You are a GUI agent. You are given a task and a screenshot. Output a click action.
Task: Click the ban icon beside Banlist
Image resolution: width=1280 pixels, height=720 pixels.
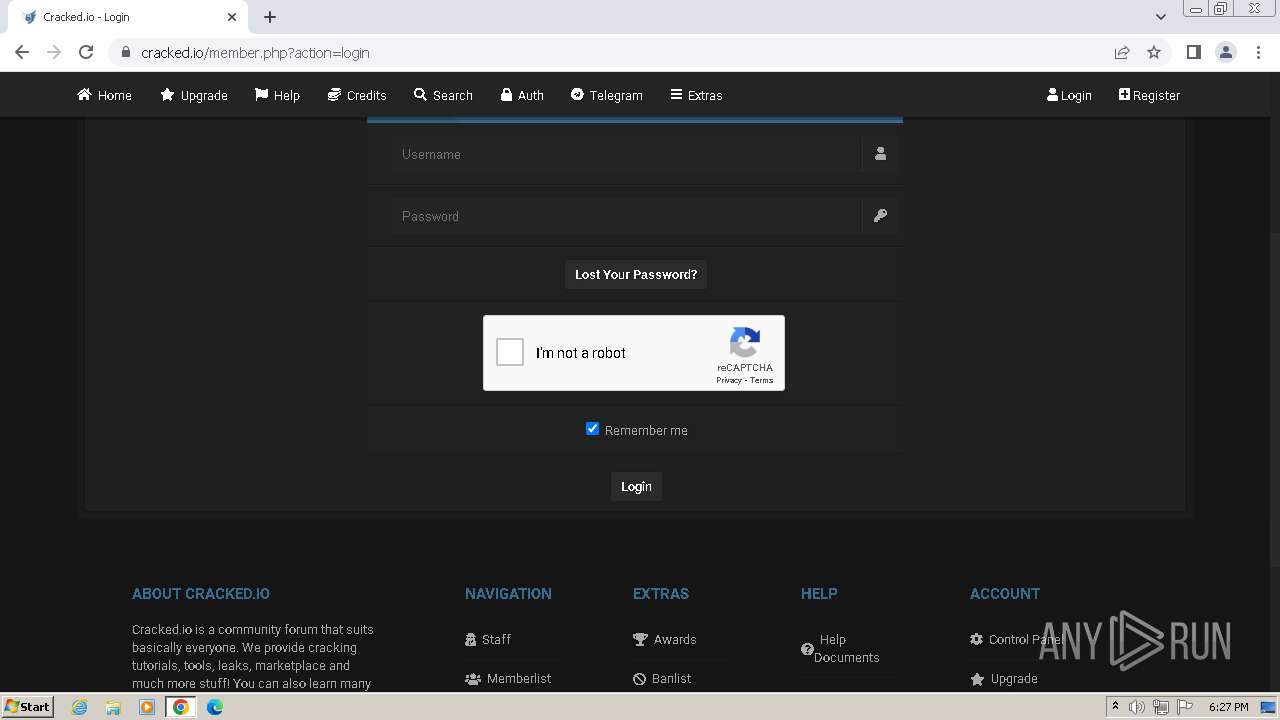point(640,678)
